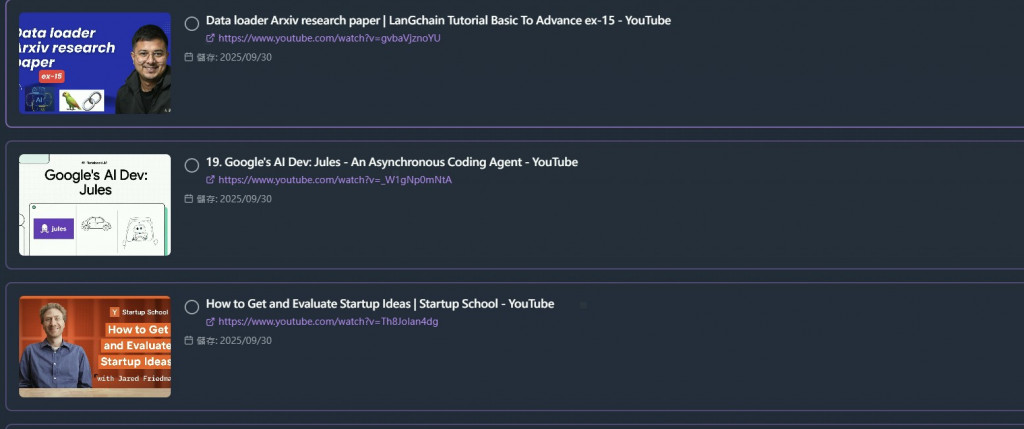Open link youtube.com/watch?v=gvbaVjznoYU
Image resolution: width=1024 pixels, height=429 pixels.
pos(329,39)
